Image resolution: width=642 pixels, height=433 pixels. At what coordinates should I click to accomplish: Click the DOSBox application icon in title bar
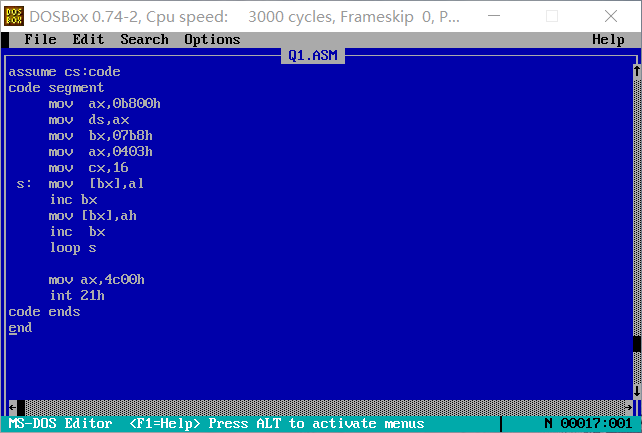(14, 16)
